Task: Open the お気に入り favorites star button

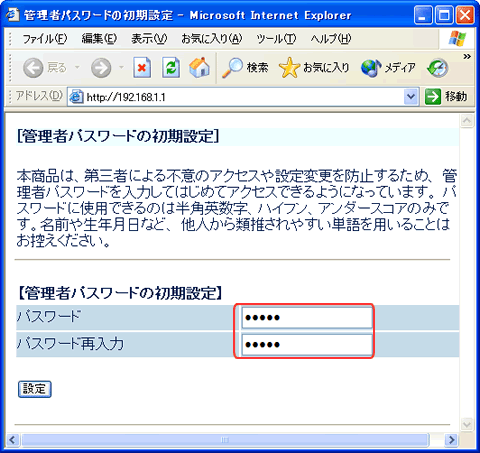Action: point(314,68)
